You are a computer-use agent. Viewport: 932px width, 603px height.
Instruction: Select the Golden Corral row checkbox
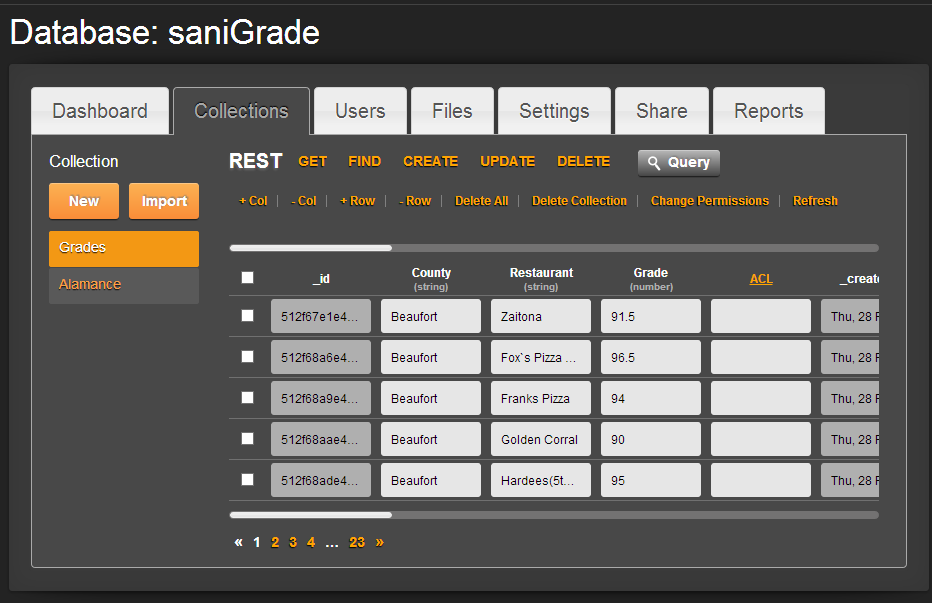coord(248,439)
